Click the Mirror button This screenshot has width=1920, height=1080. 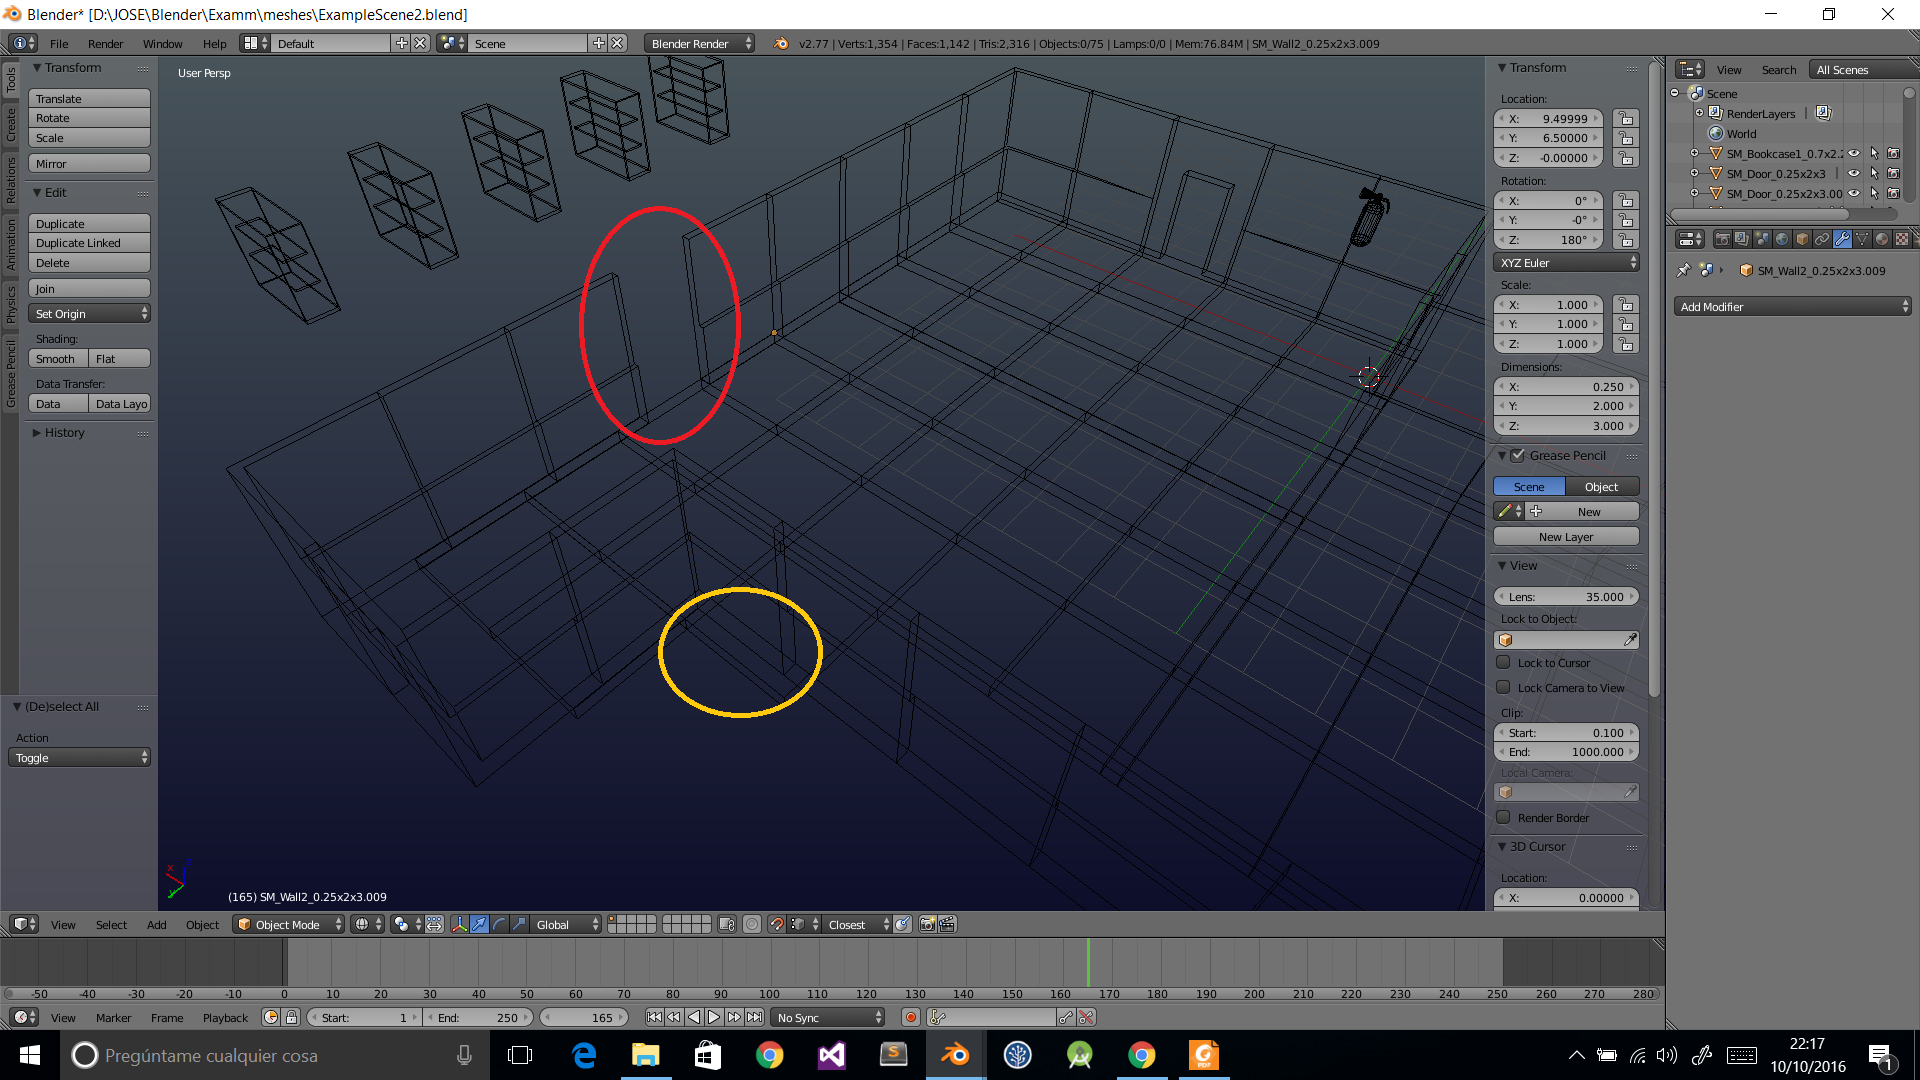coord(89,163)
